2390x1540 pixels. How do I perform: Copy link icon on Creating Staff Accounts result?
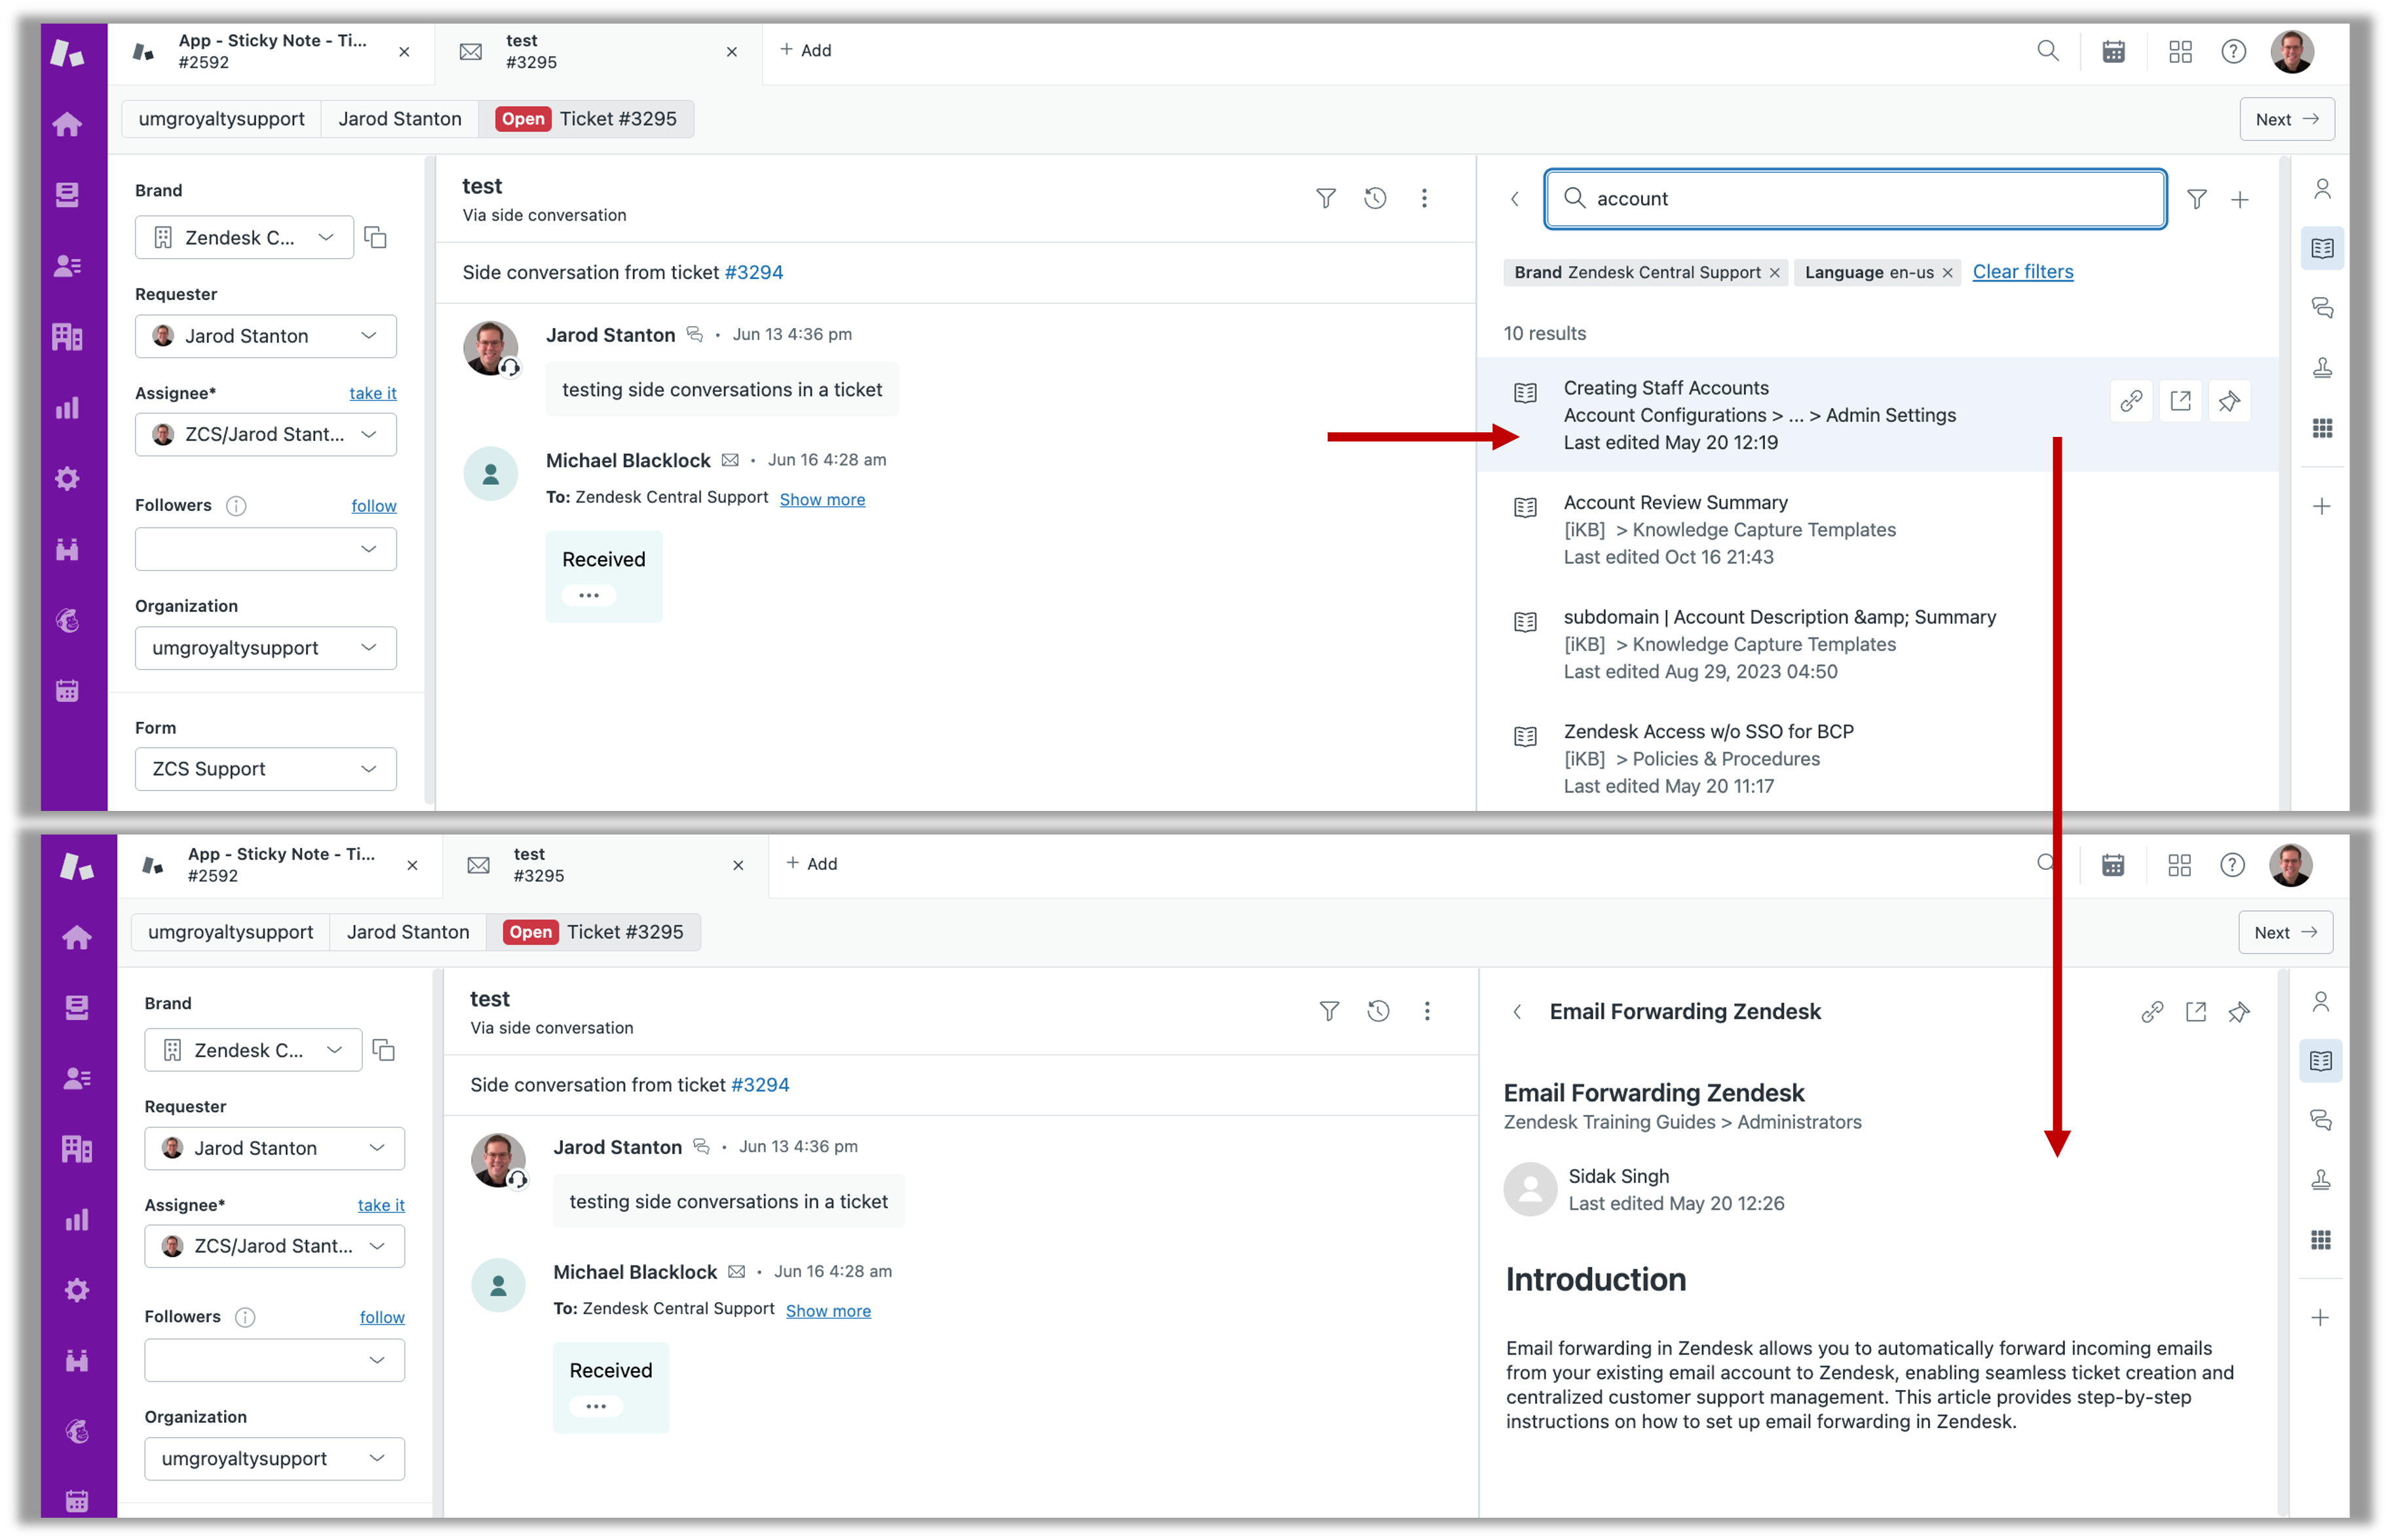[x=2131, y=401]
